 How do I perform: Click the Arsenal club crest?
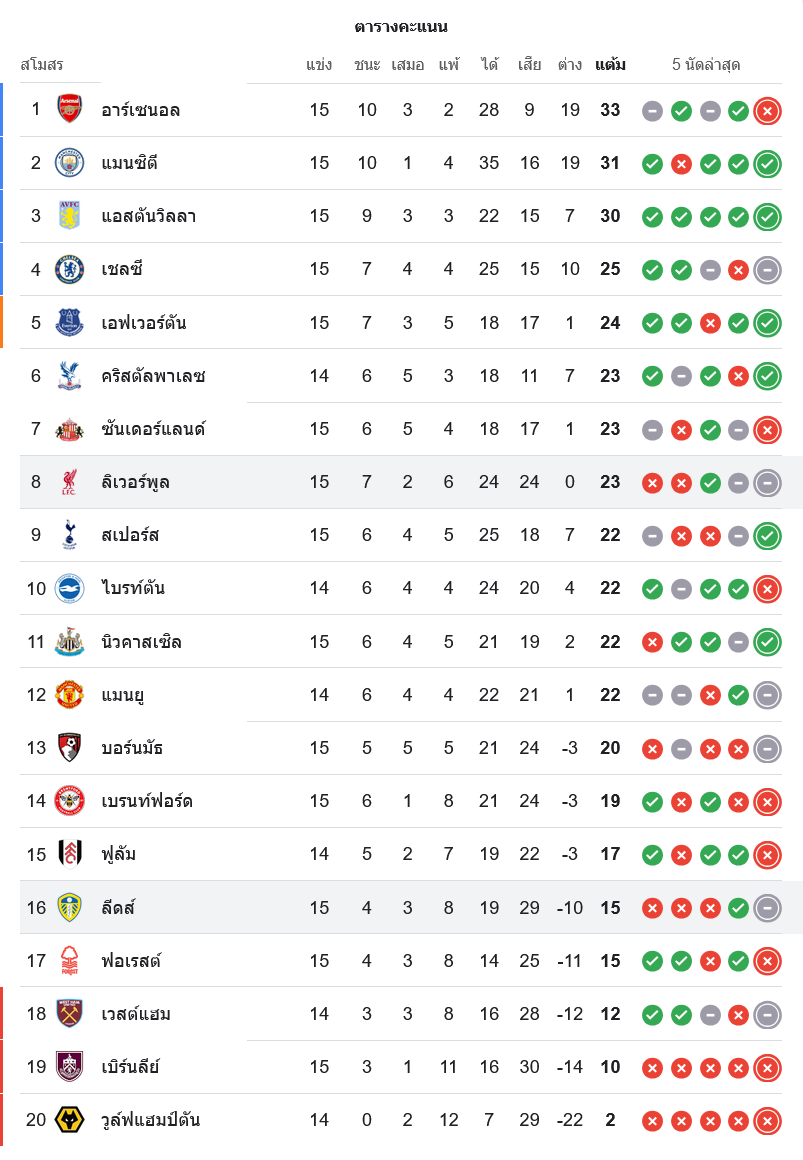(69, 110)
